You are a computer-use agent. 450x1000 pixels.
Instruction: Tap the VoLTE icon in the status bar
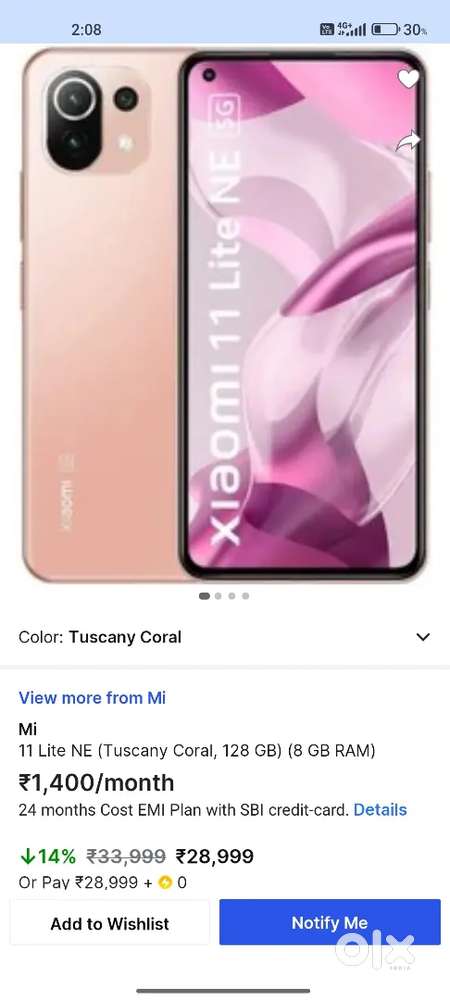[x=327, y=29]
